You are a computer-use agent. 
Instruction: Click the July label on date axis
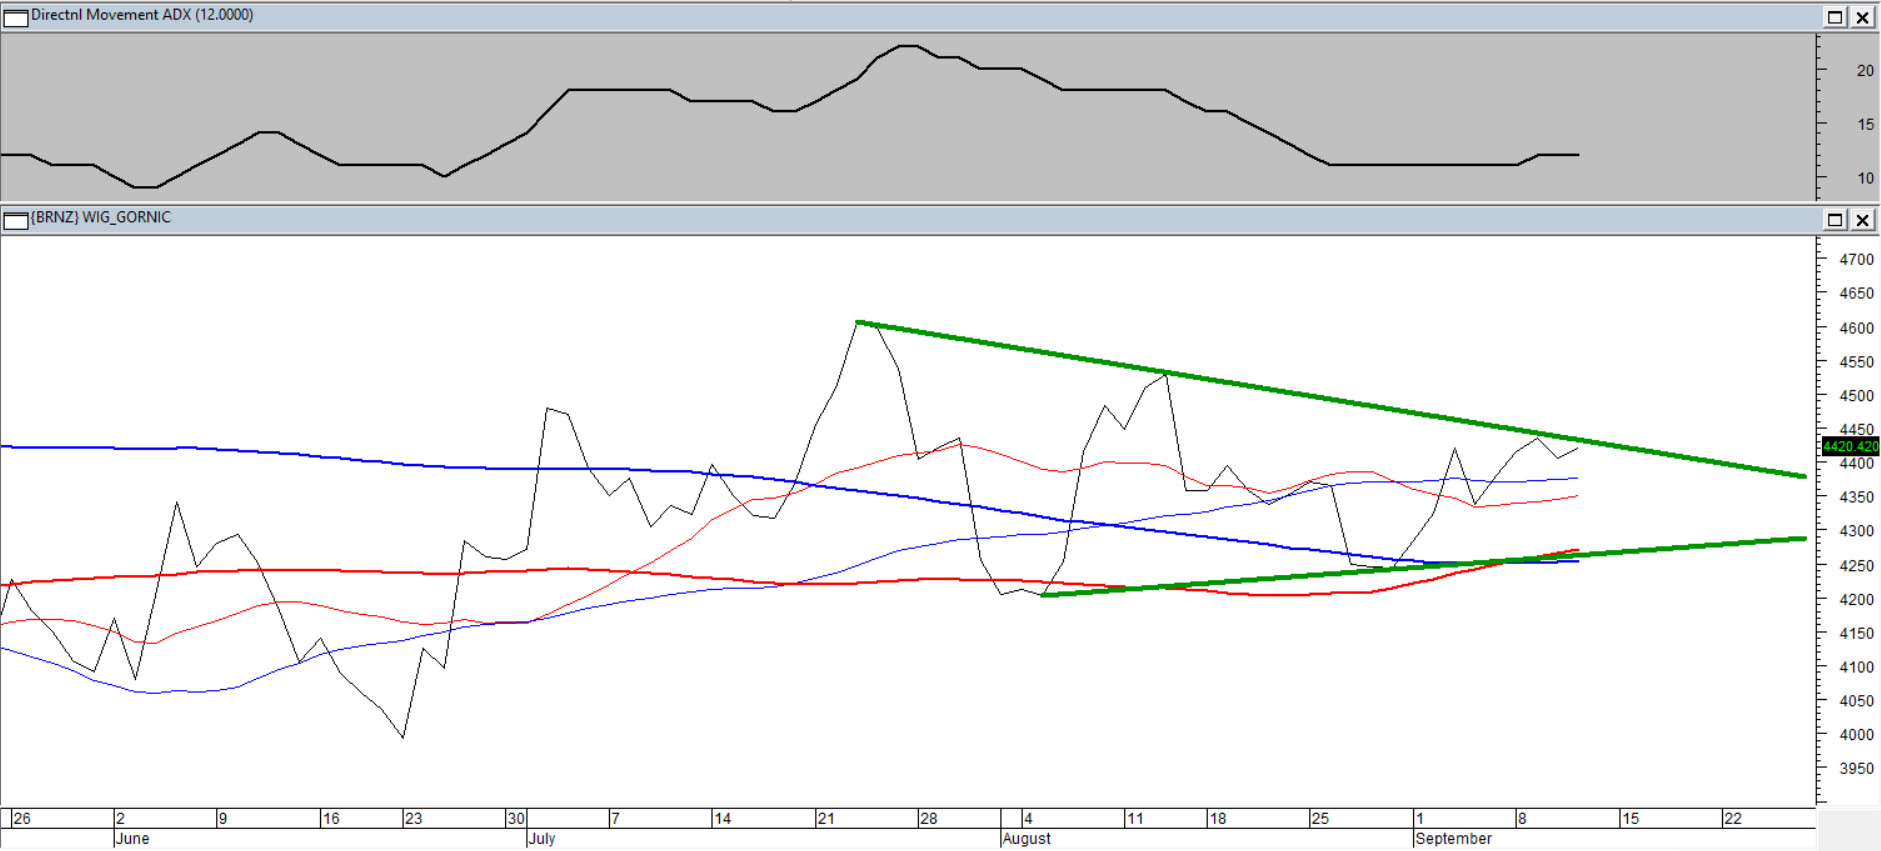click(x=541, y=839)
